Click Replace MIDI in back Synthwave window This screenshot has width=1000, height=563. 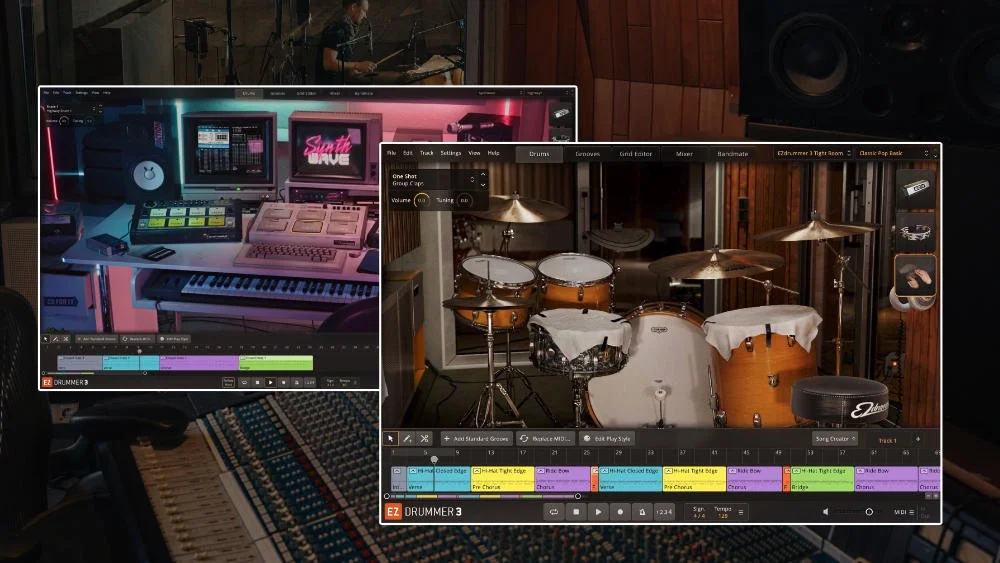pyautogui.click(x=136, y=339)
